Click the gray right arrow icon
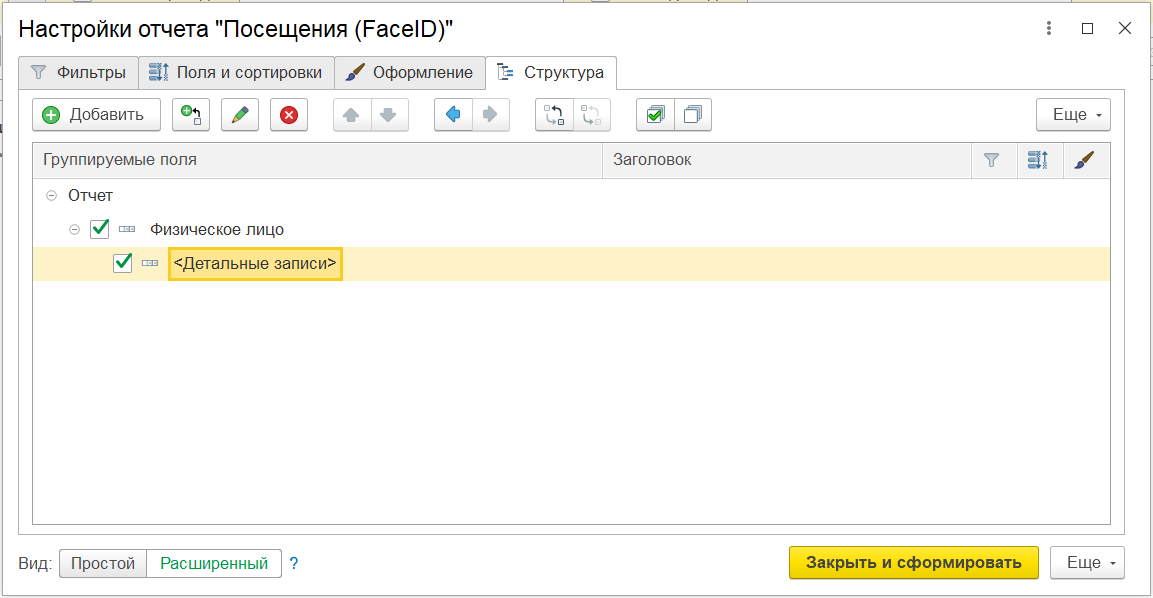The width and height of the screenshot is (1153, 598). pos(490,115)
